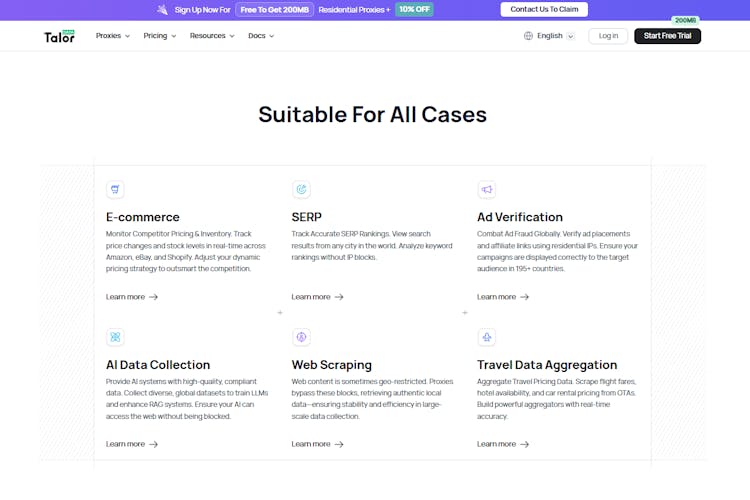This screenshot has width=750, height=500.
Task: Click the Travel Data Aggregation icon
Action: [486, 337]
